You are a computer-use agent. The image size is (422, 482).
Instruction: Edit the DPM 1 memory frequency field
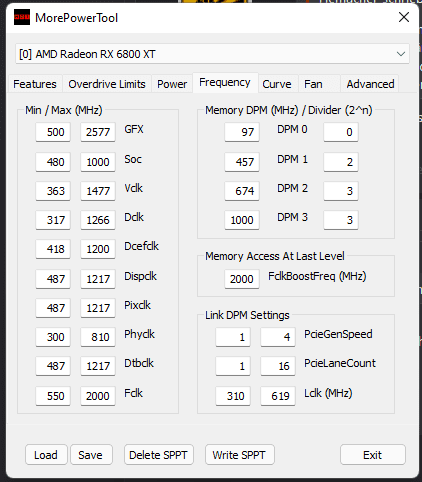coord(242,162)
